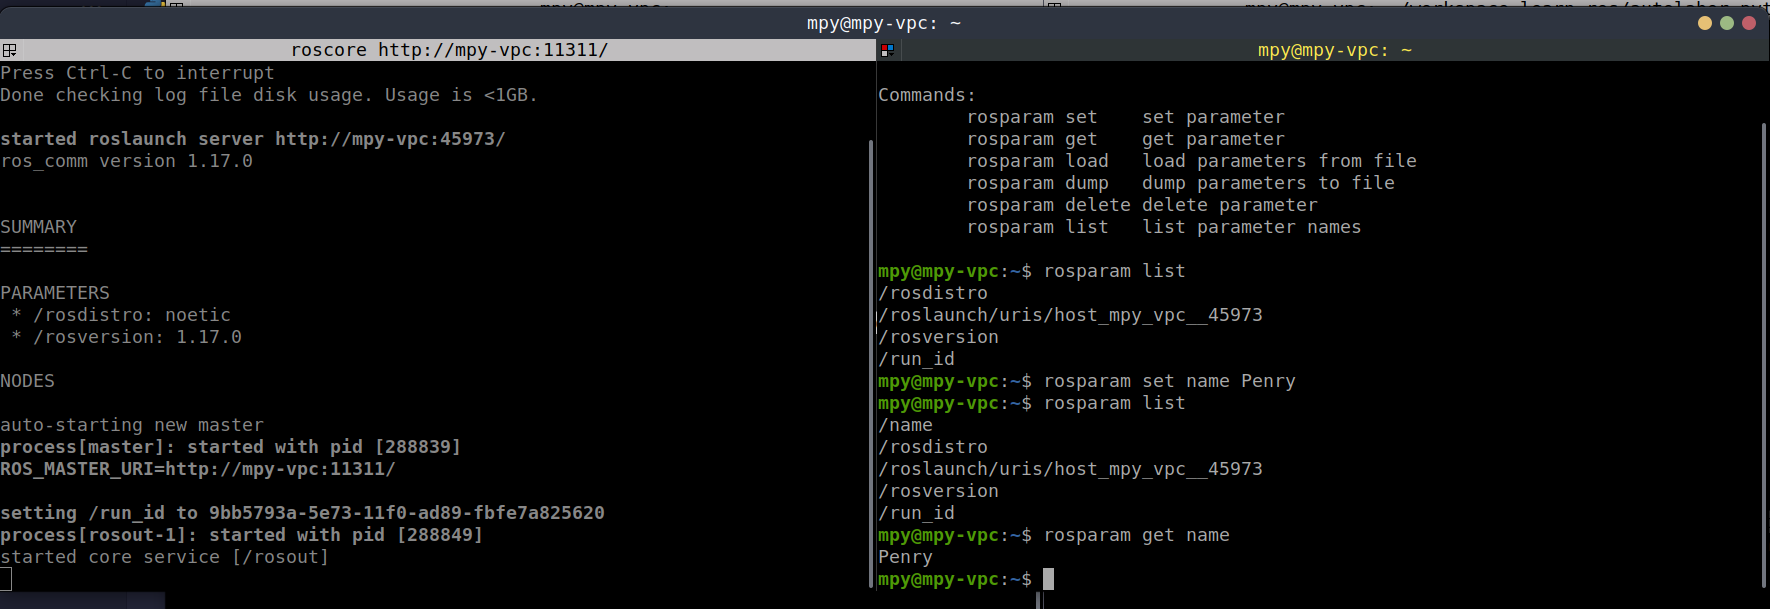
Task: Click the yellow minimize window button
Action: click(x=1705, y=23)
